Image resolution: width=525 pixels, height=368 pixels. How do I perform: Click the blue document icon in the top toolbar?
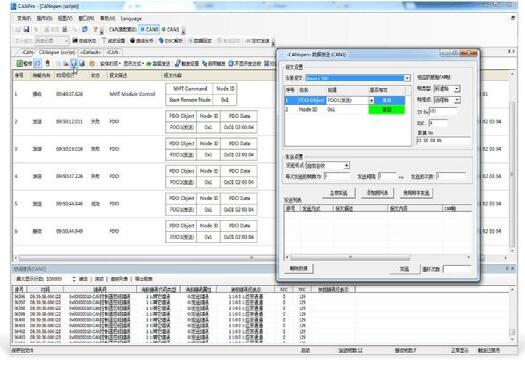[85, 29]
